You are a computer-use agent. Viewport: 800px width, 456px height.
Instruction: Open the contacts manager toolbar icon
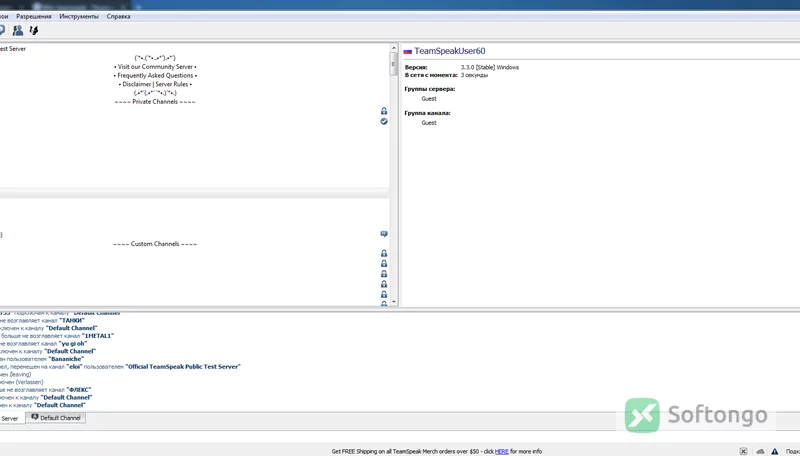point(18,31)
